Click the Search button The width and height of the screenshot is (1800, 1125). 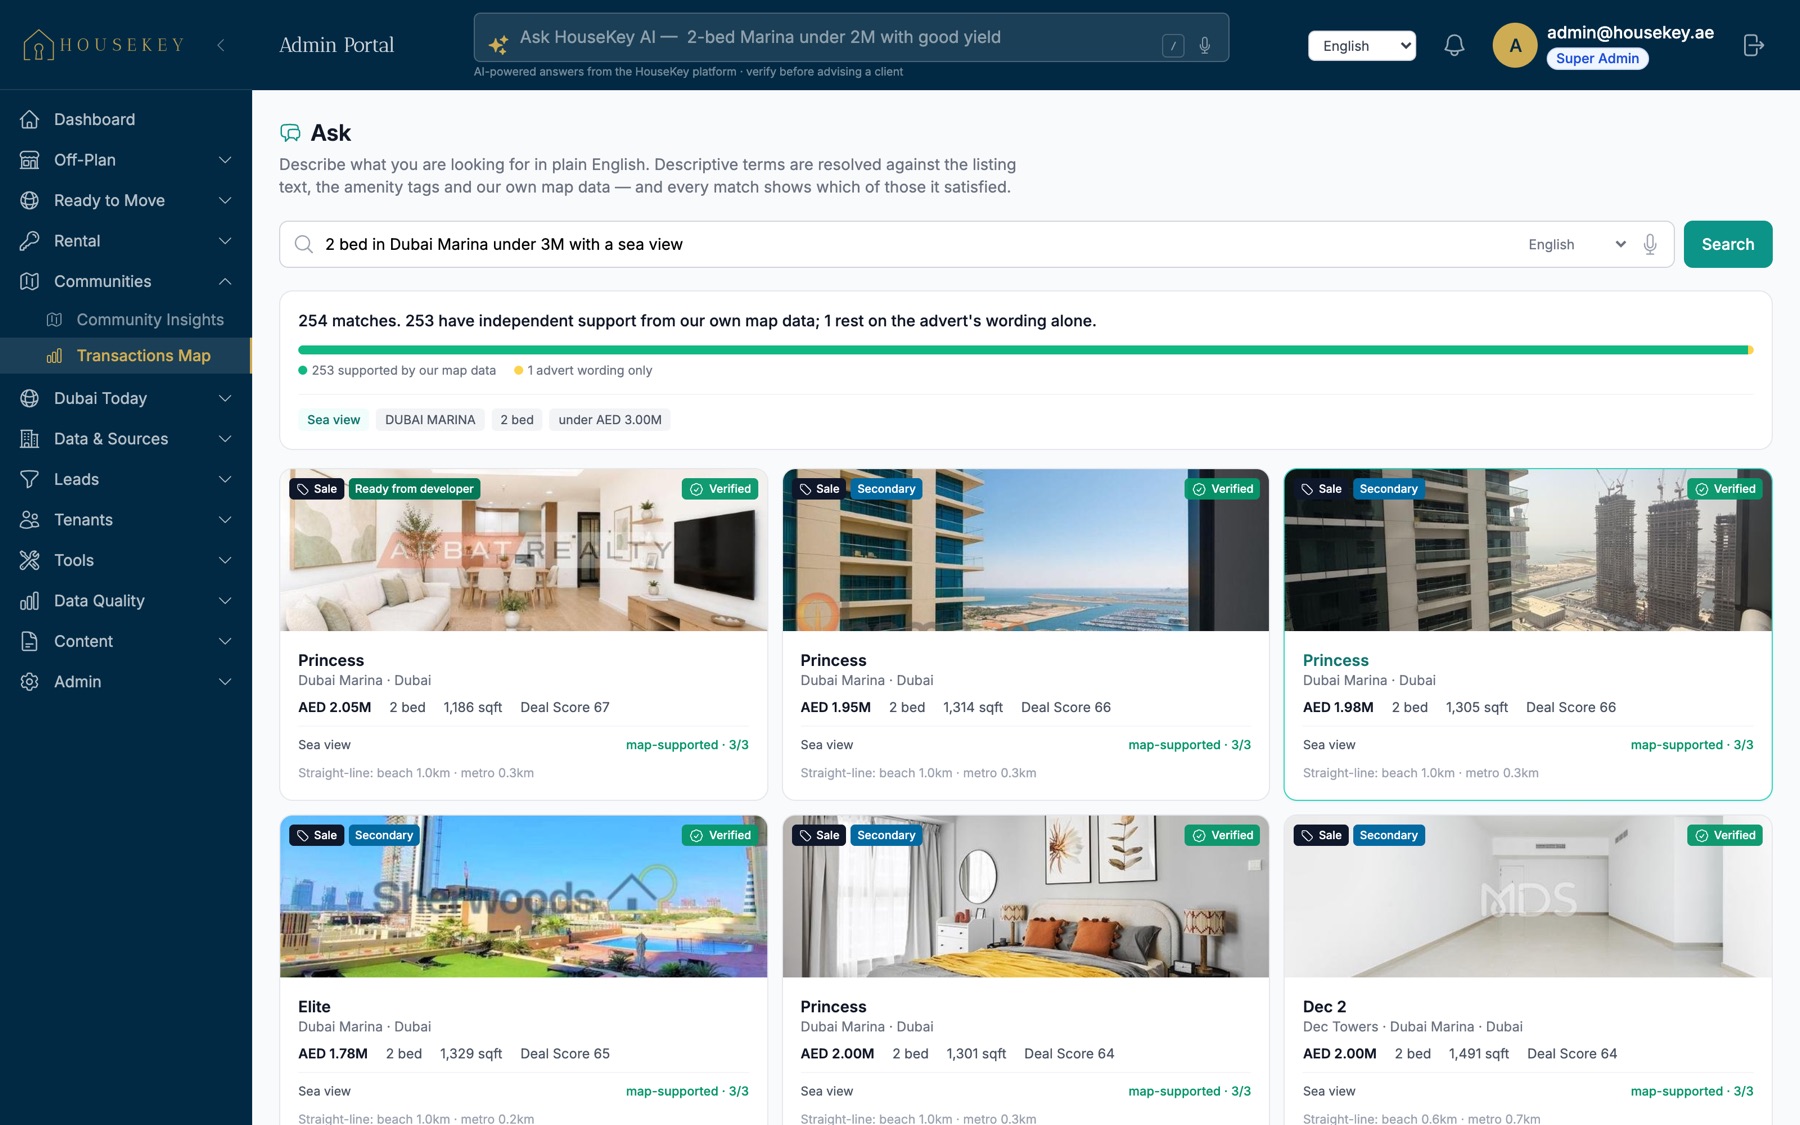[1727, 244]
